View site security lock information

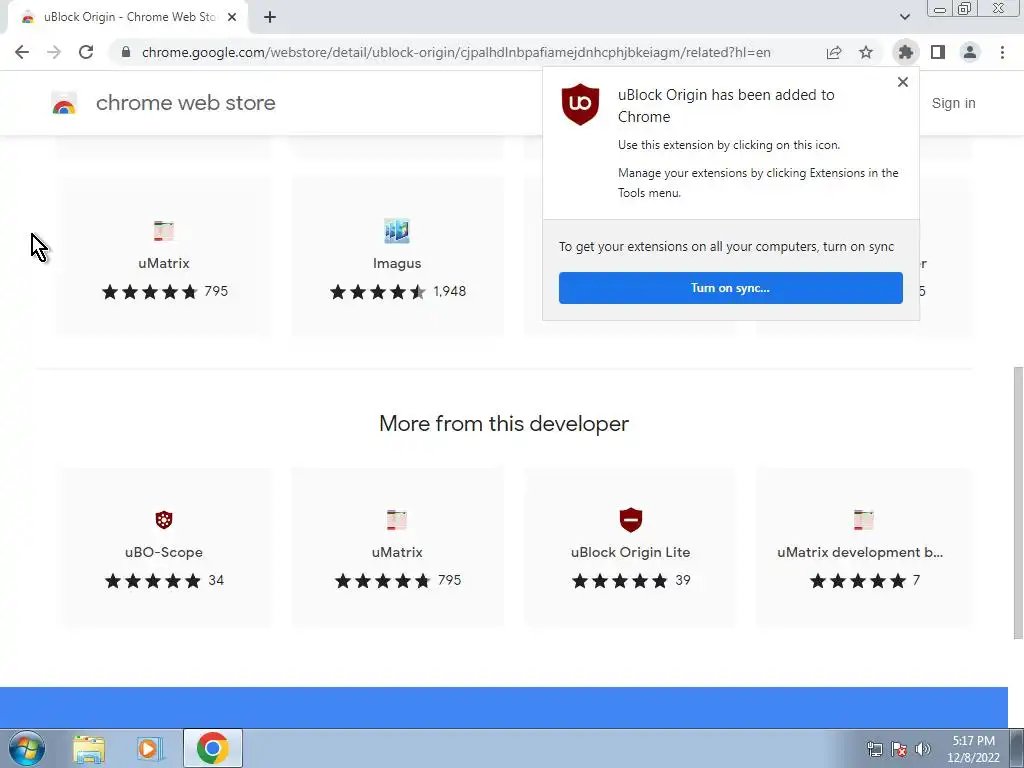tap(126, 52)
